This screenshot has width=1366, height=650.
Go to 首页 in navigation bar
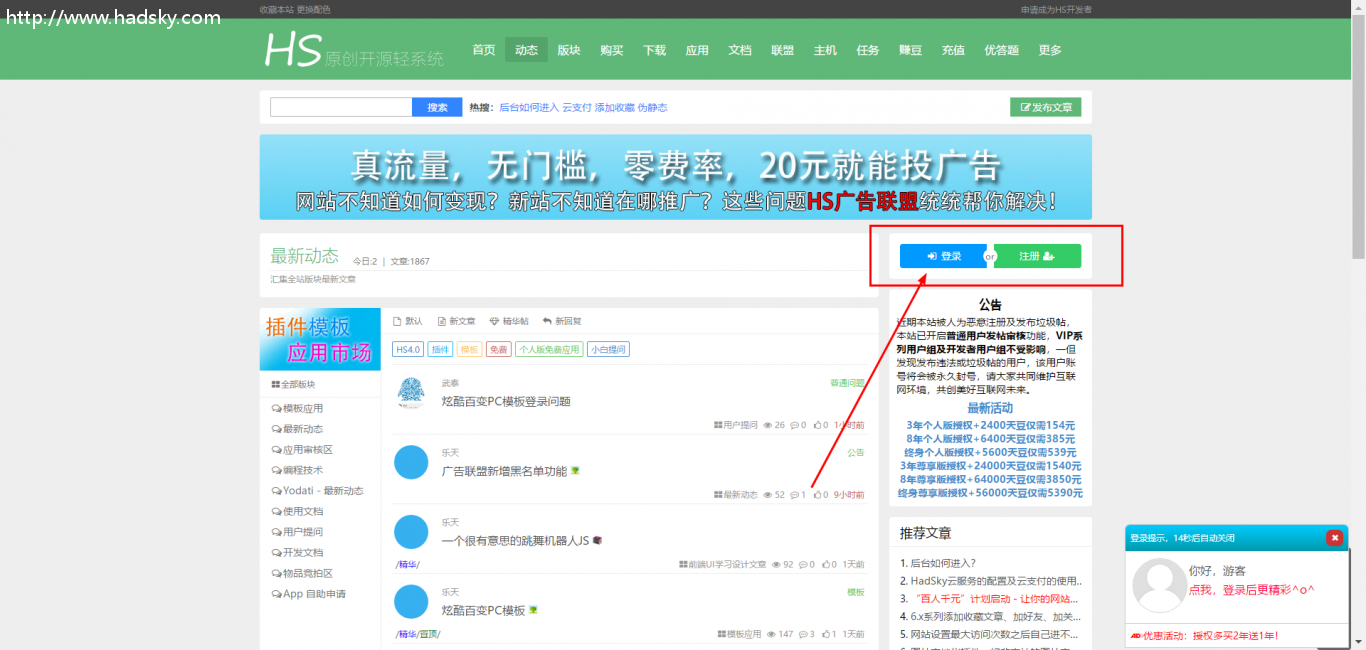pyautogui.click(x=484, y=50)
